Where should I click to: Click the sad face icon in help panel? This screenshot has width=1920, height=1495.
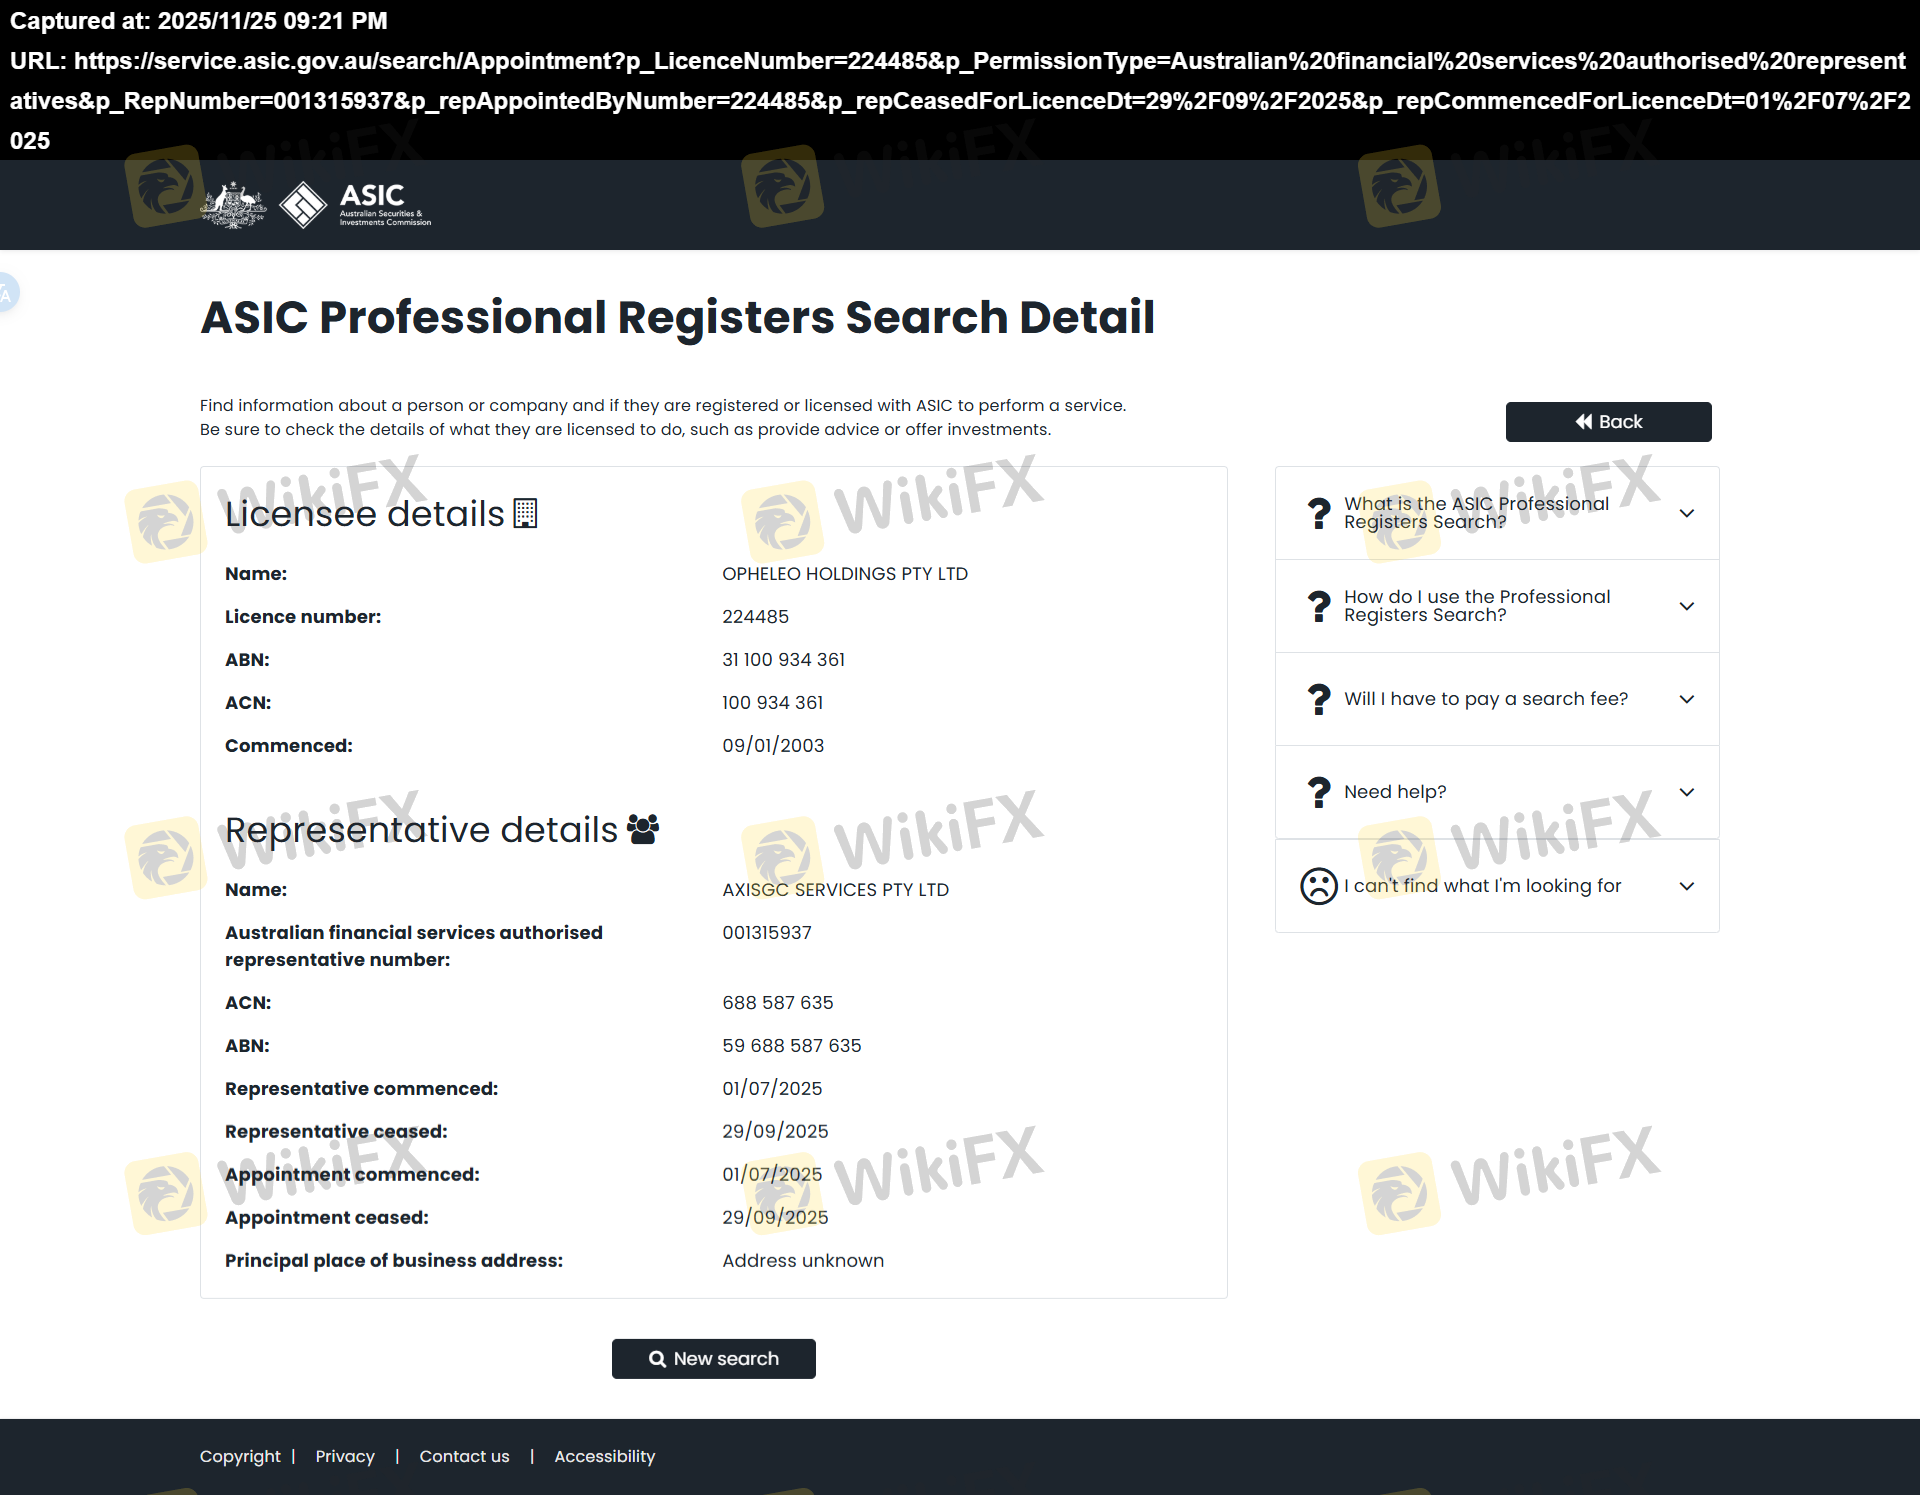[x=1318, y=886]
